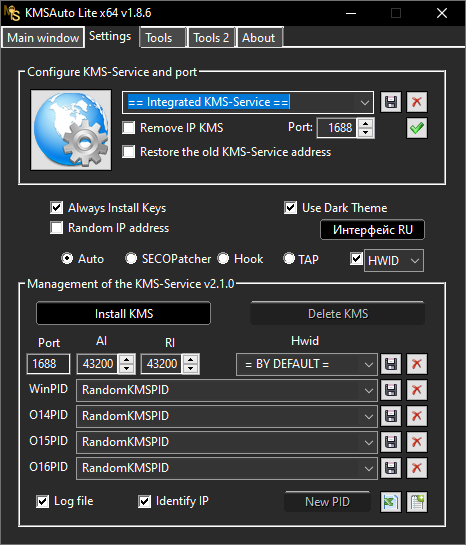This screenshot has height=545, width=466.
Task: Enable Random IP address option
Action: click(57, 228)
